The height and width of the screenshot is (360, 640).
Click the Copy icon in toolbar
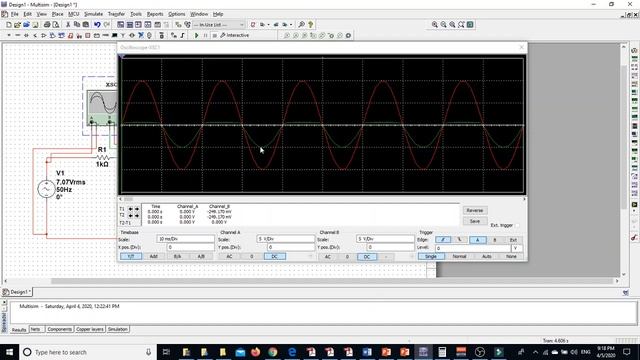point(77,25)
